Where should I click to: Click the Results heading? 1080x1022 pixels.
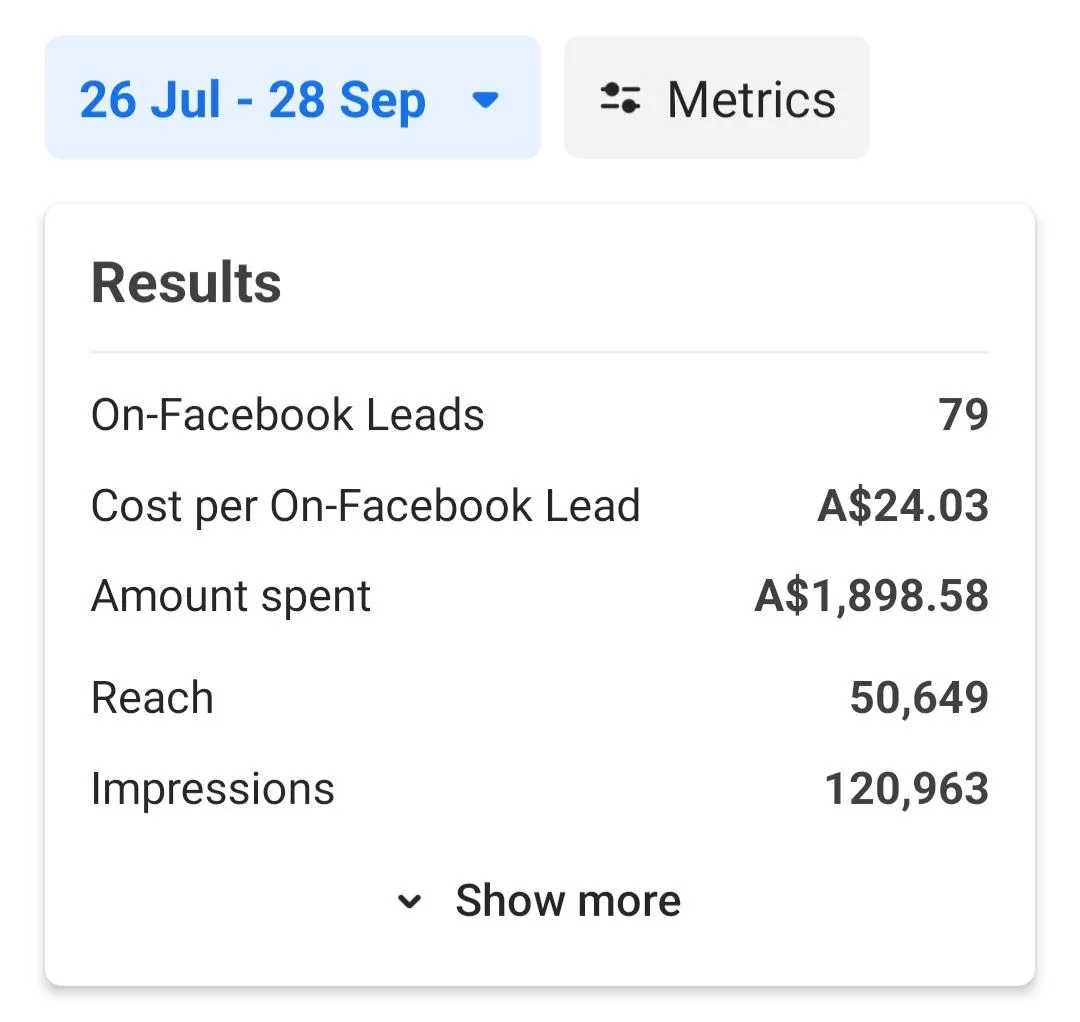point(186,284)
